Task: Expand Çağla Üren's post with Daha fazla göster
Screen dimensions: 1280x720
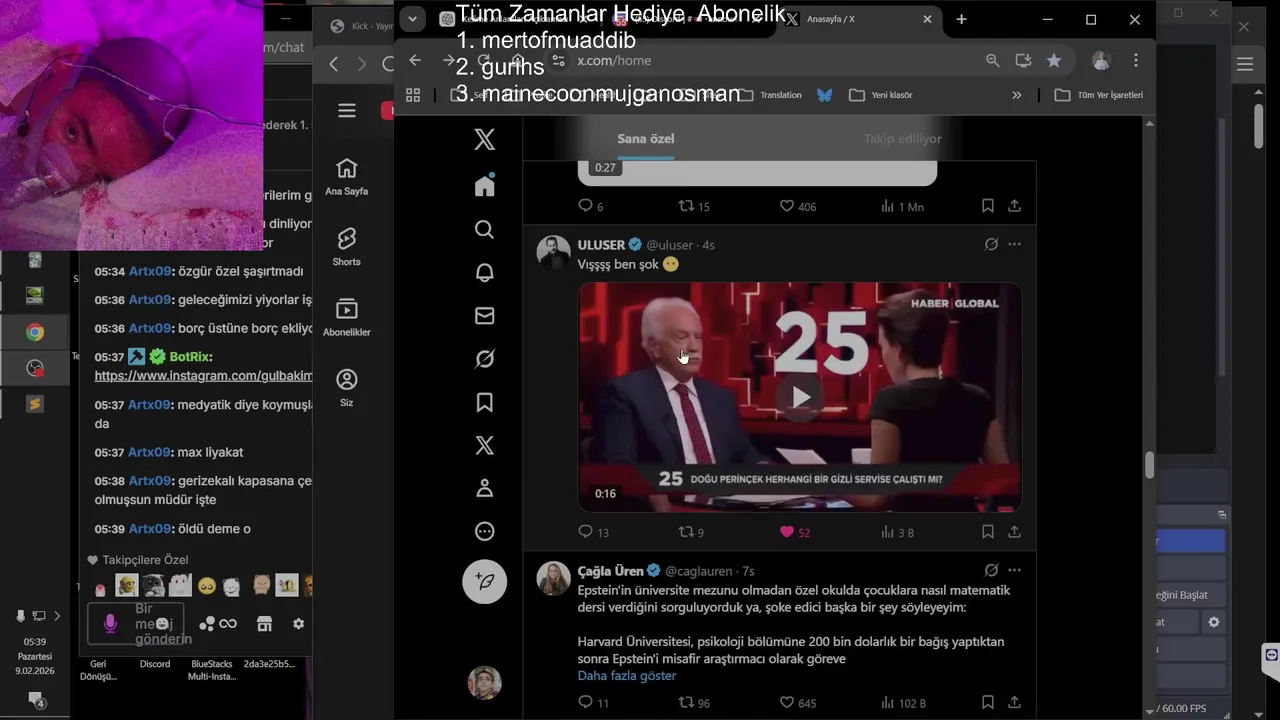Action: pyautogui.click(x=627, y=676)
